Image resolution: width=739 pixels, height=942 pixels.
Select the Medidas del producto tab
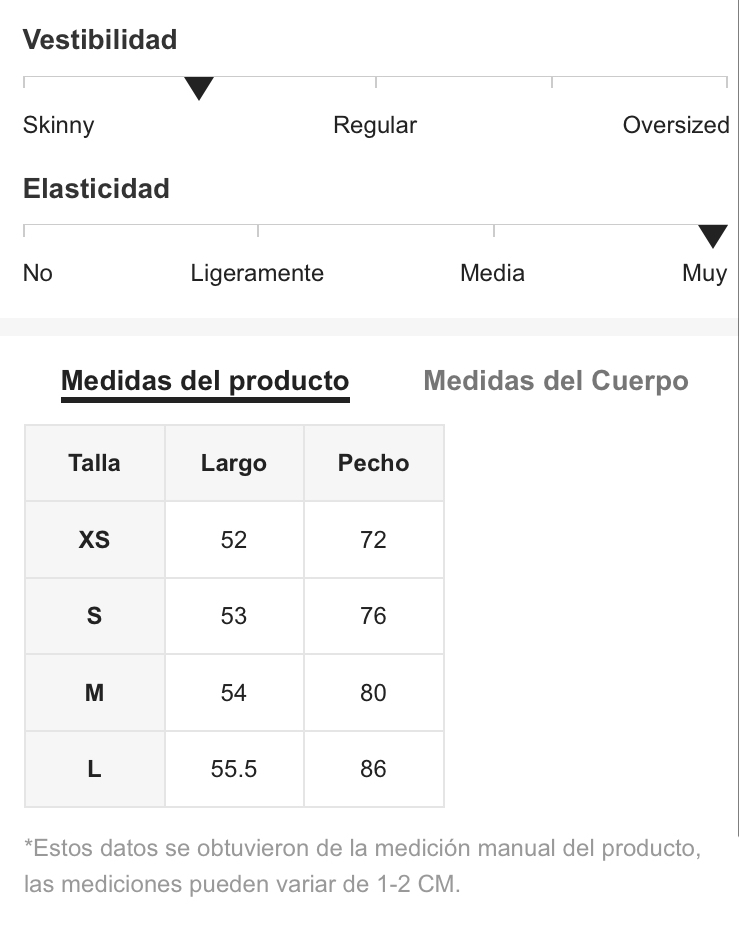click(x=205, y=382)
